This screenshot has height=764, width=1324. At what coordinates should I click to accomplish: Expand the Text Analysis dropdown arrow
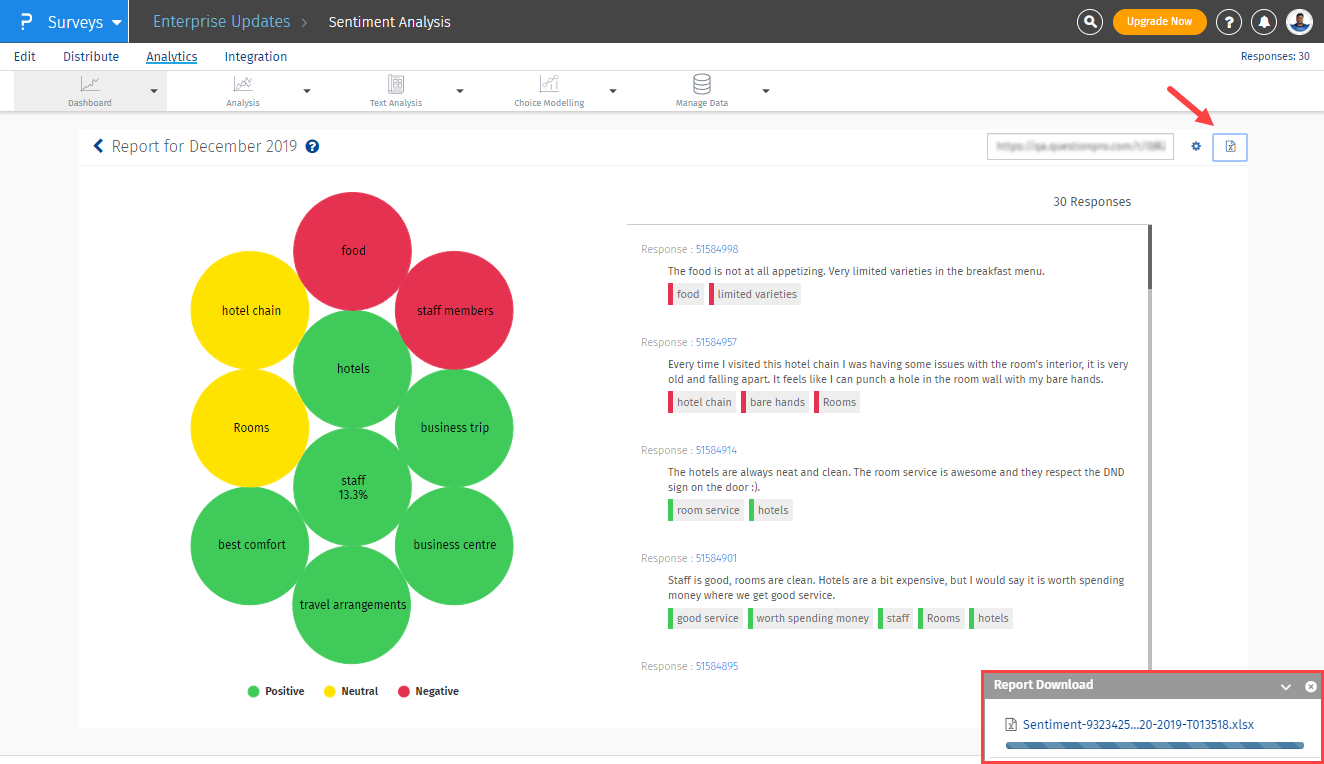[460, 91]
